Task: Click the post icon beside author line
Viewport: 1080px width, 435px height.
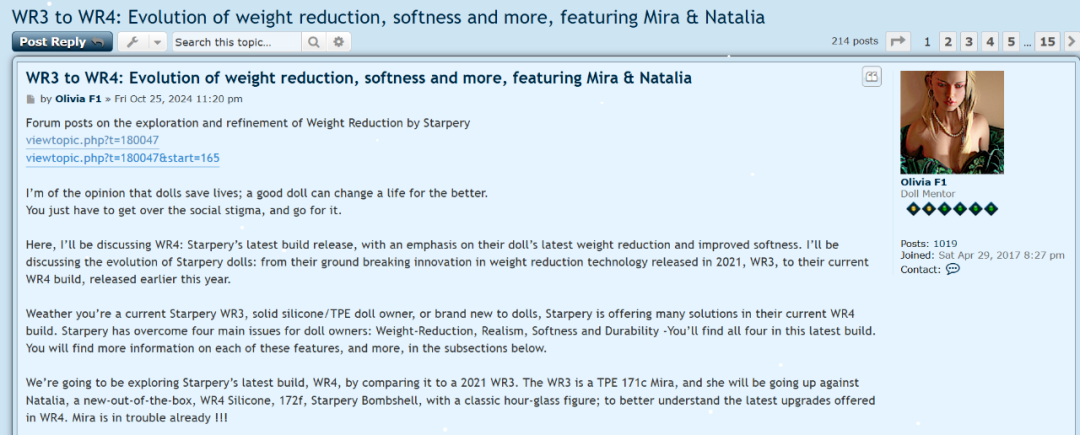Action: [31, 99]
